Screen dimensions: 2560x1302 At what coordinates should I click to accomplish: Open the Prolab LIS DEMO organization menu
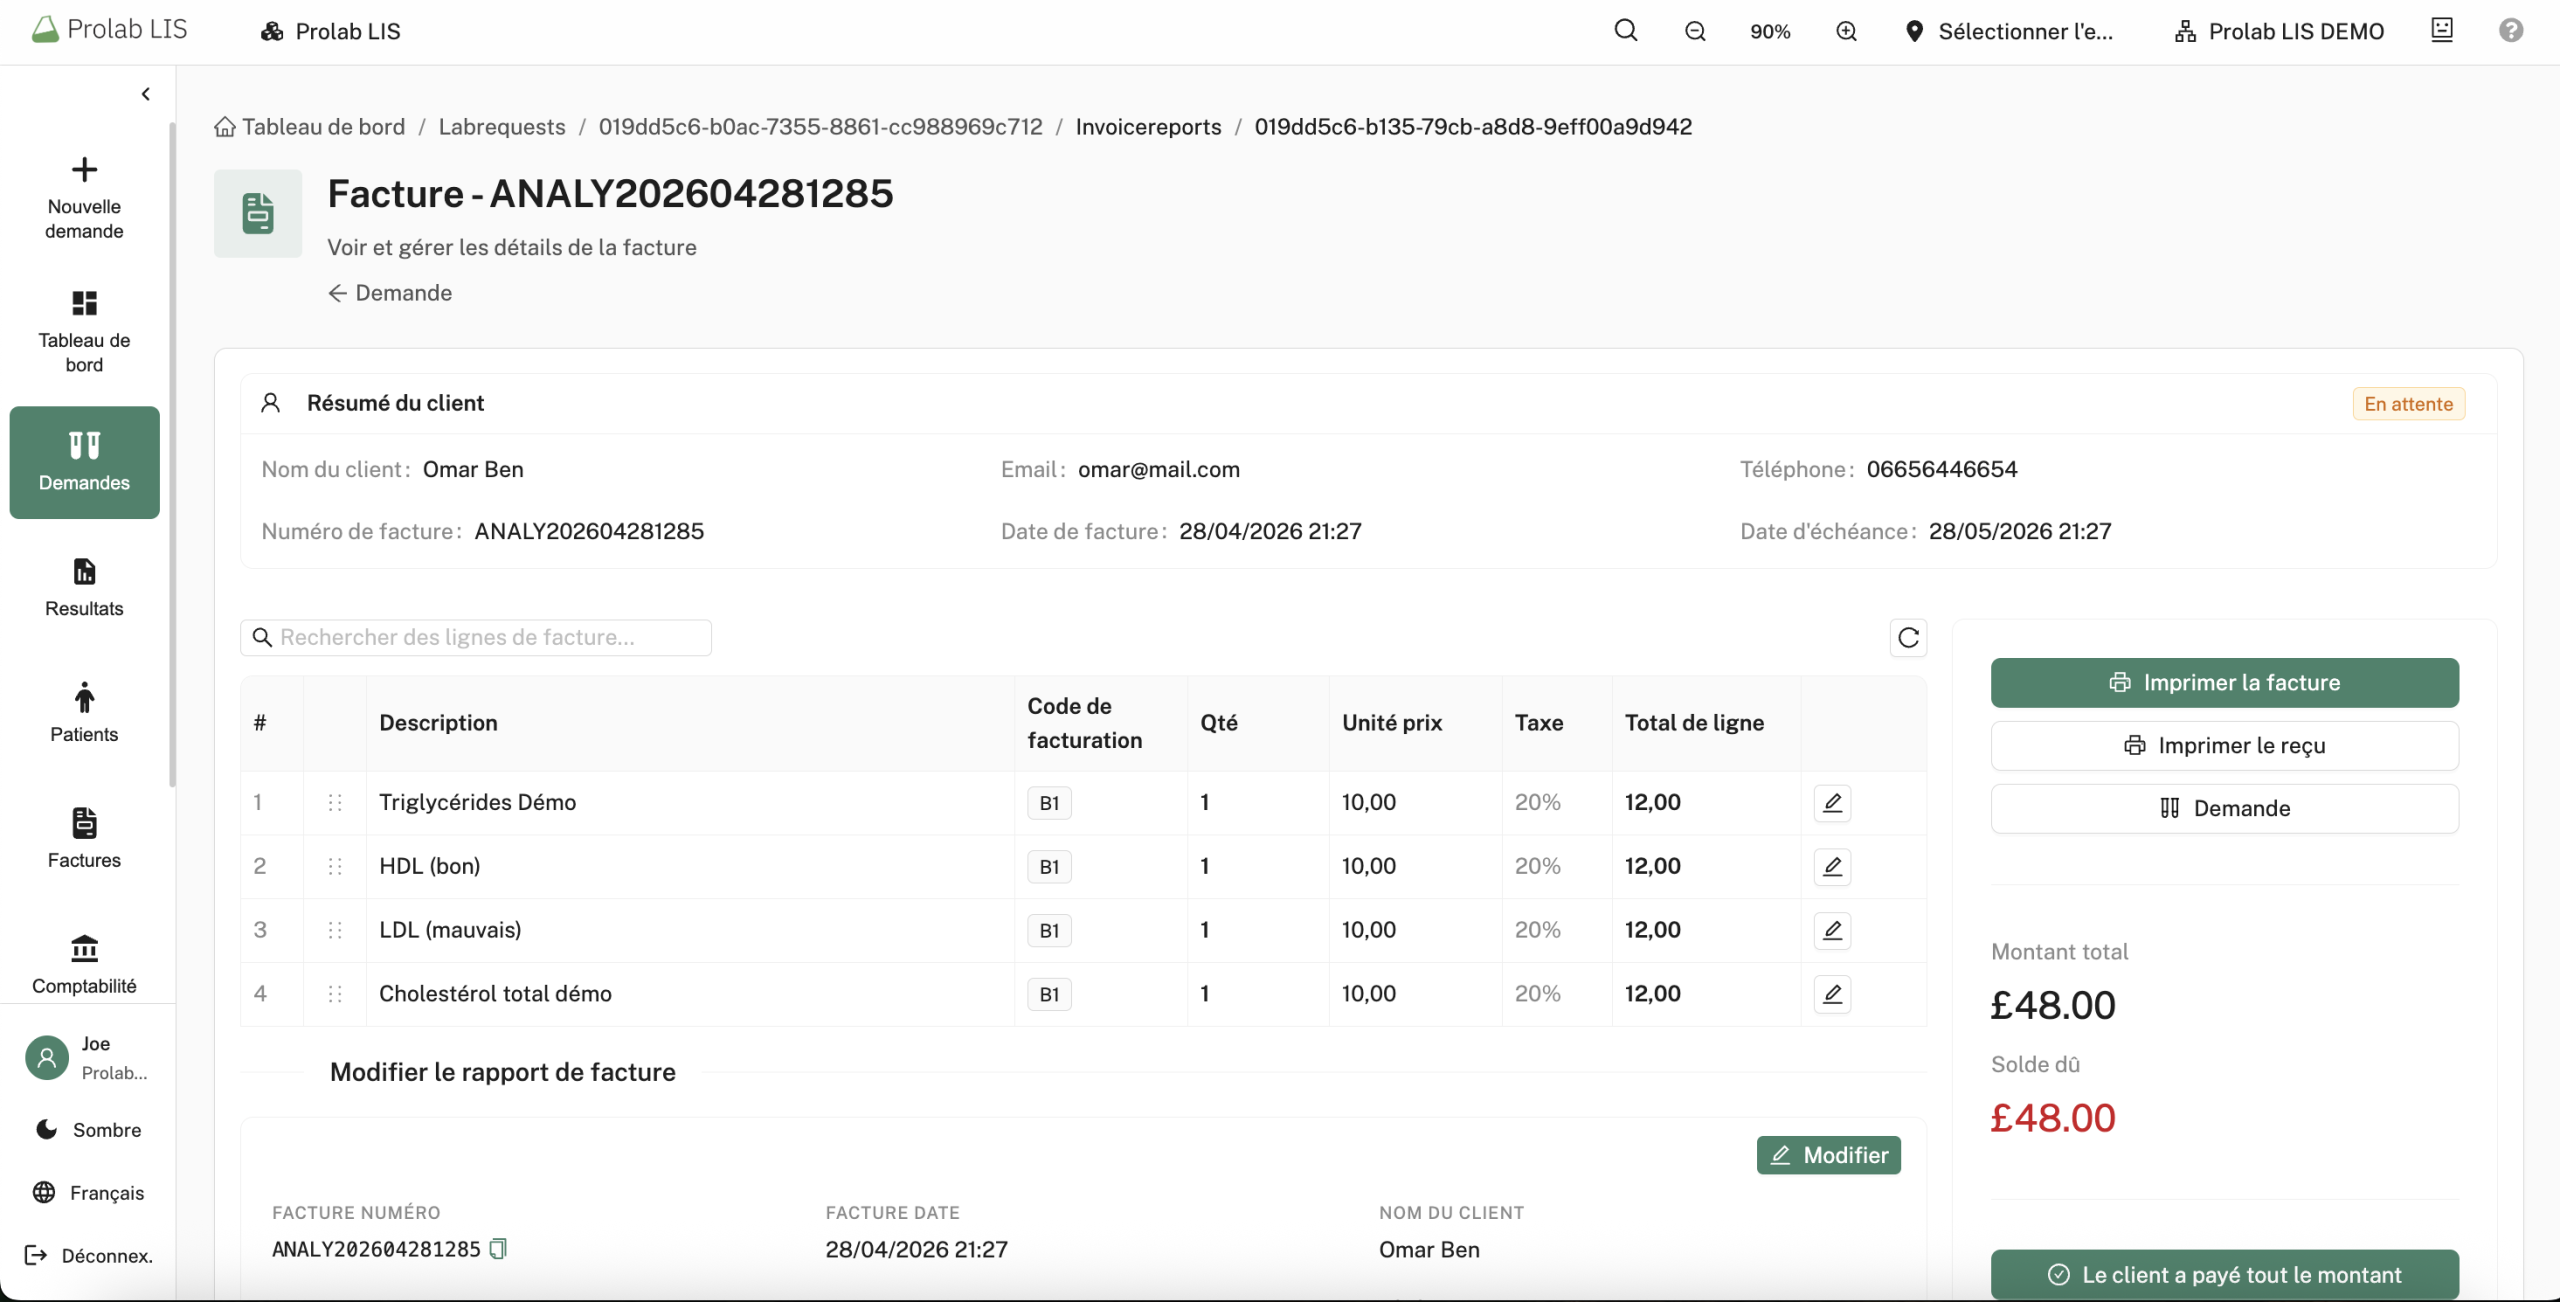(x=2279, y=31)
